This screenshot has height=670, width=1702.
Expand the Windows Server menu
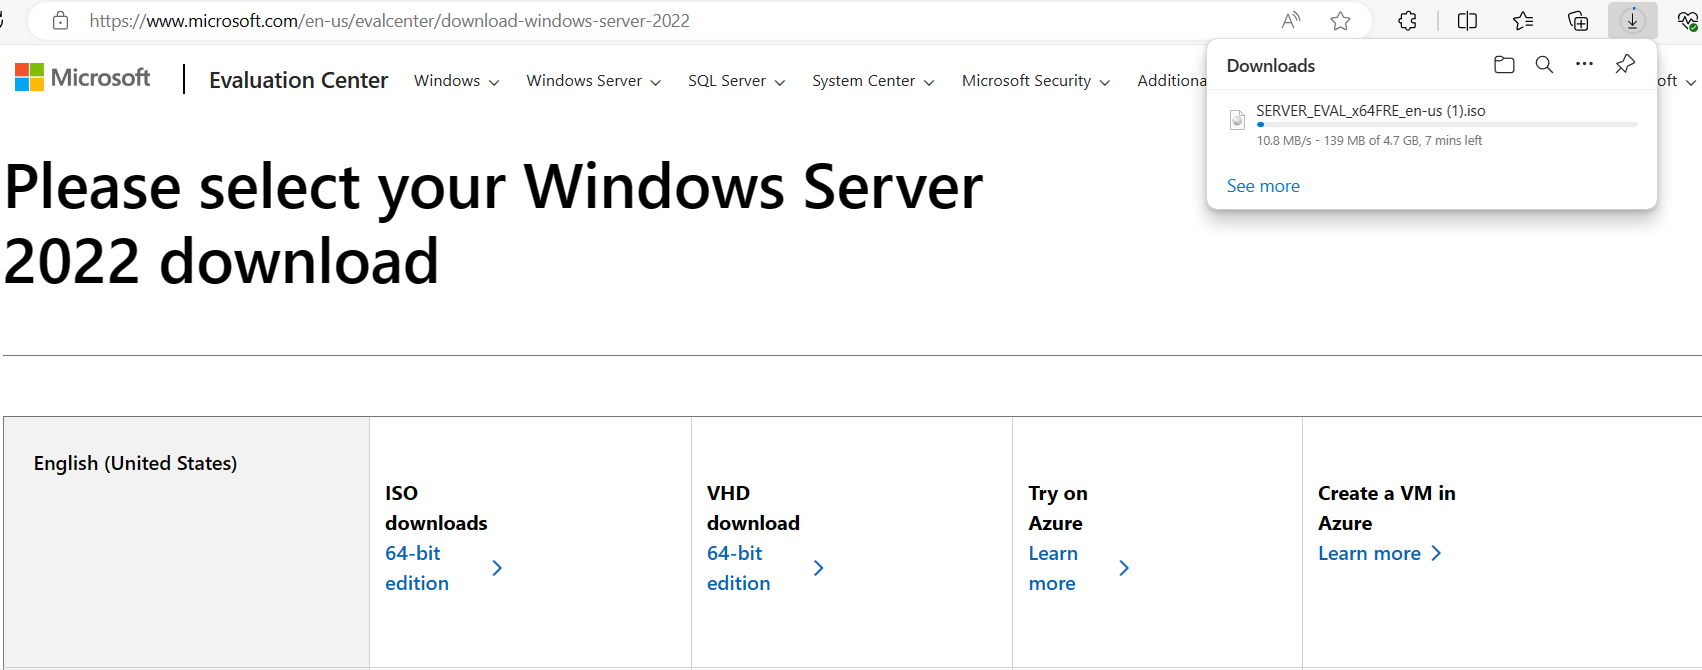pyautogui.click(x=593, y=81)
